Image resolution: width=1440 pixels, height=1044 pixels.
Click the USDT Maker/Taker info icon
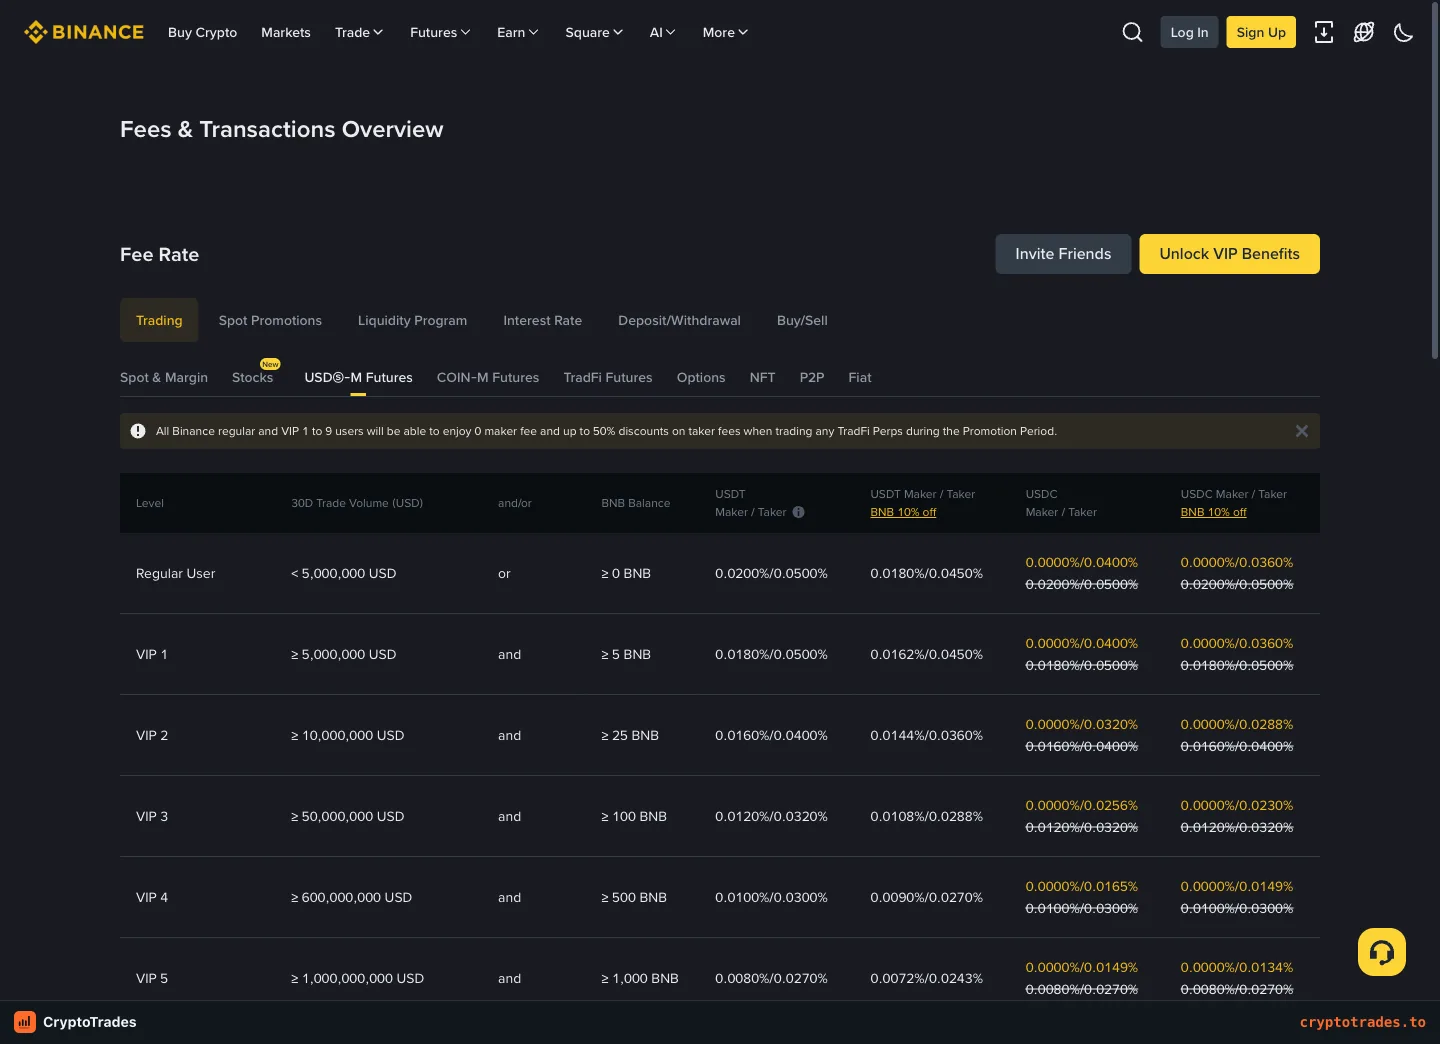coord(798,512)
